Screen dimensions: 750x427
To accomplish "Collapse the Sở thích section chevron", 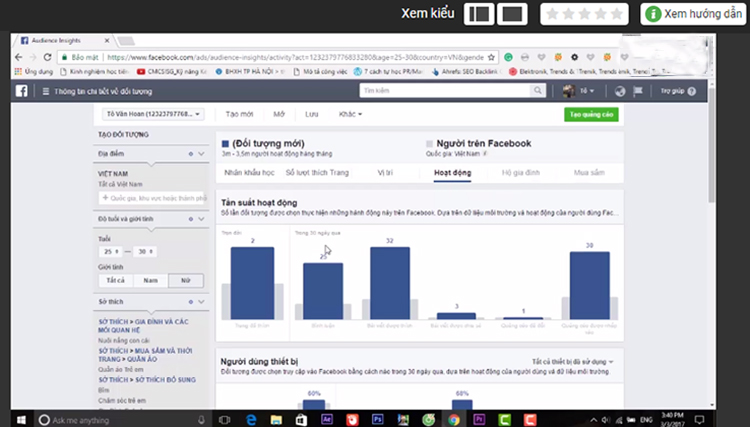I will [201, 302].
